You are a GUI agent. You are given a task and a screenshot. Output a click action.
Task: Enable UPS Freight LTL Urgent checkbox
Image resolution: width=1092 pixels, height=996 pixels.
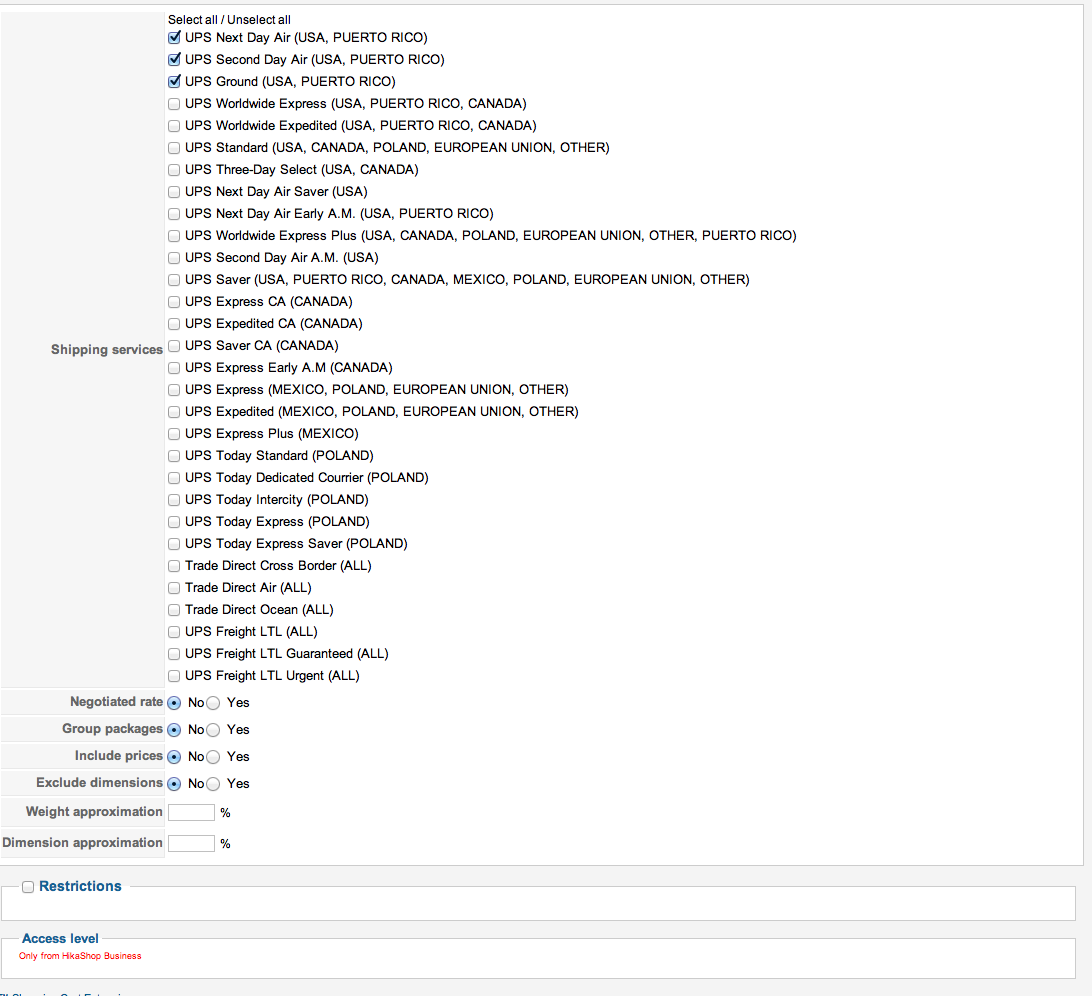[174, 676]
